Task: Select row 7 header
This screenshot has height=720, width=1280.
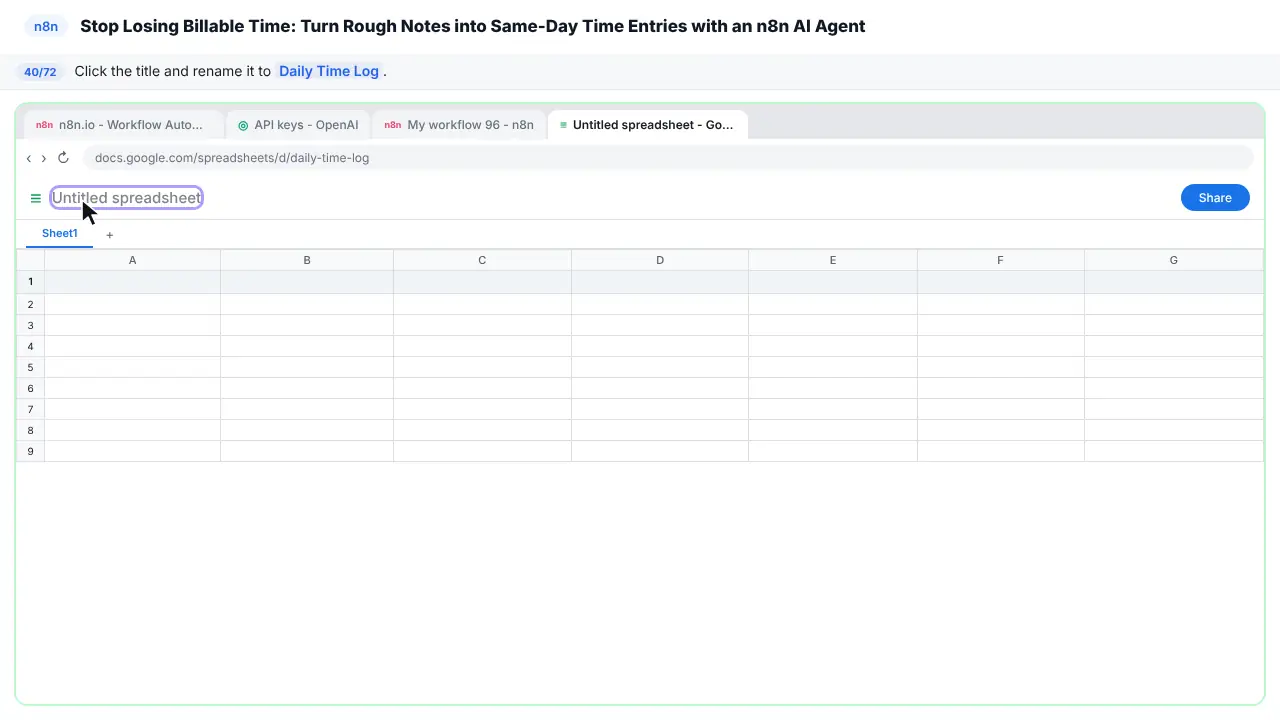Action: [x=30, y=409]
